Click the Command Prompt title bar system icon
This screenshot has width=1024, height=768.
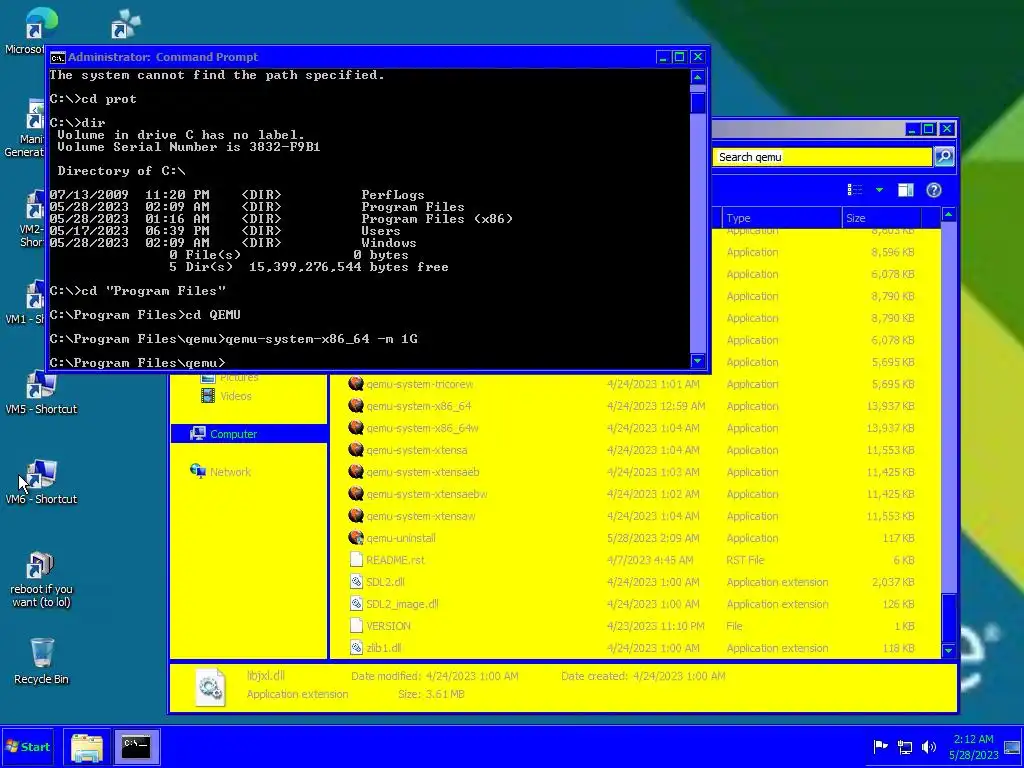pyautogui.click(x=57, y=57)
